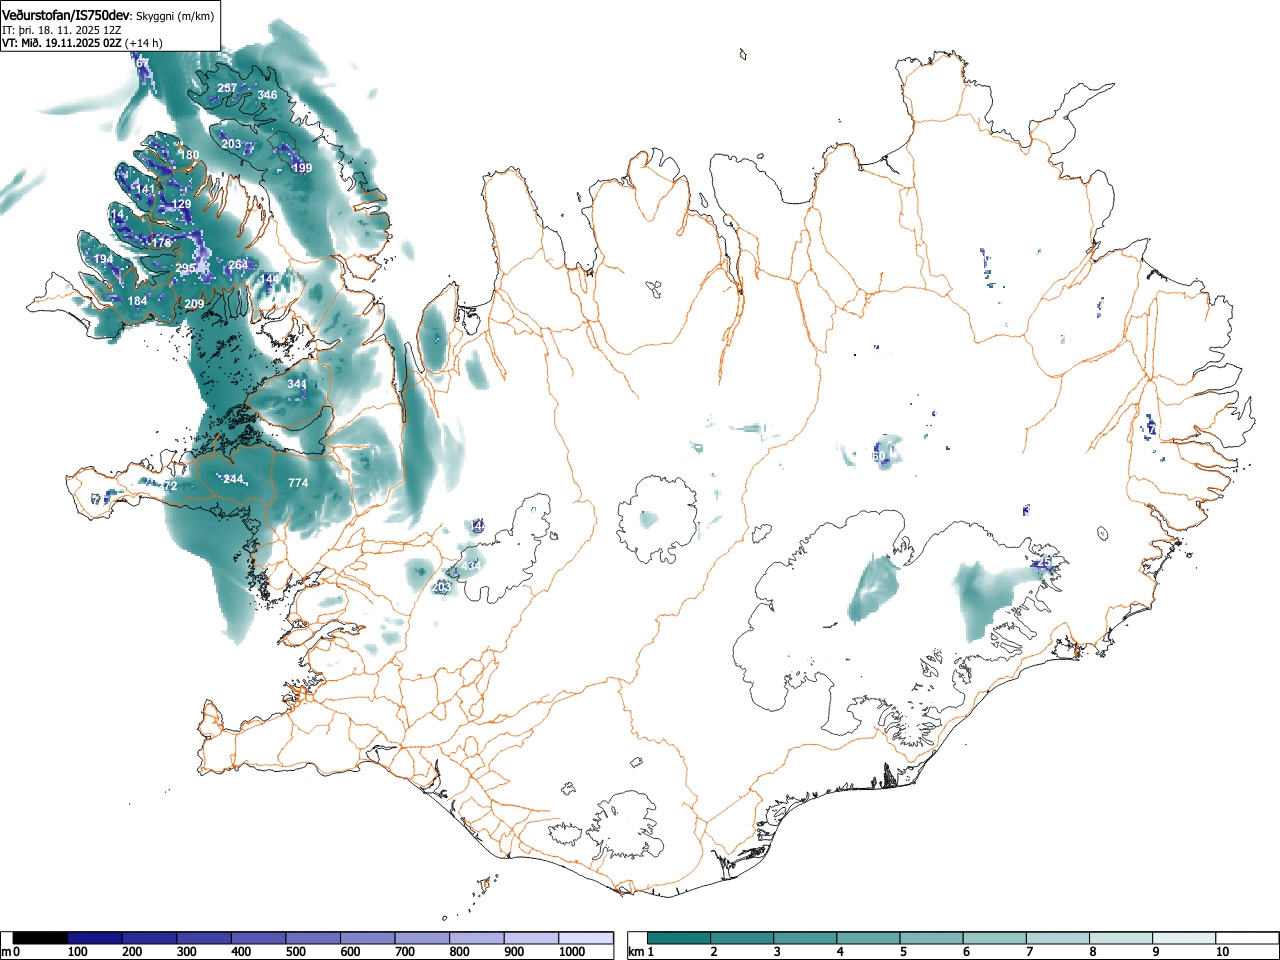1280x960 pixels.
Task: Select the 800–900 m legend swatch
Action: [x=476, y=938]
